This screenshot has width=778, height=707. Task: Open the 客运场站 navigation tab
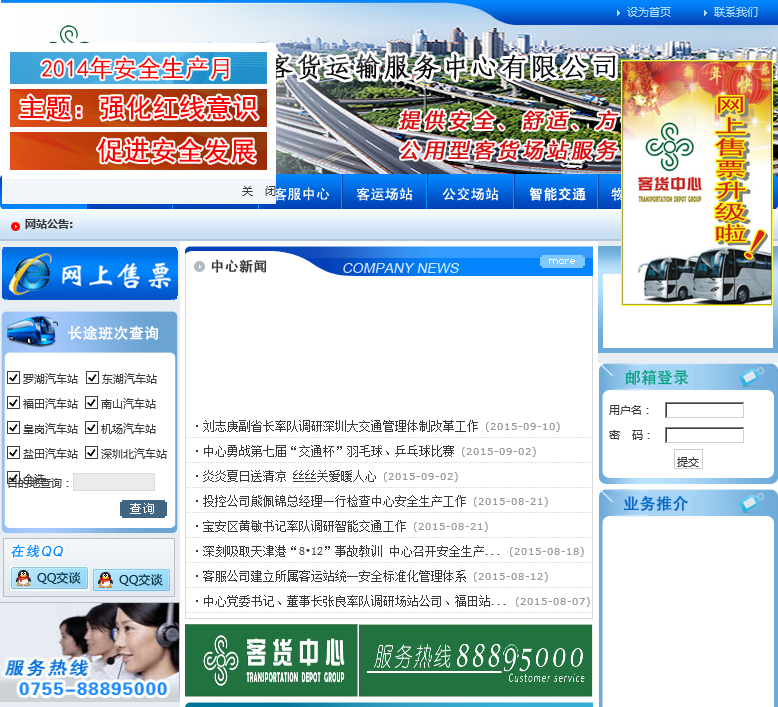[385, 193]
